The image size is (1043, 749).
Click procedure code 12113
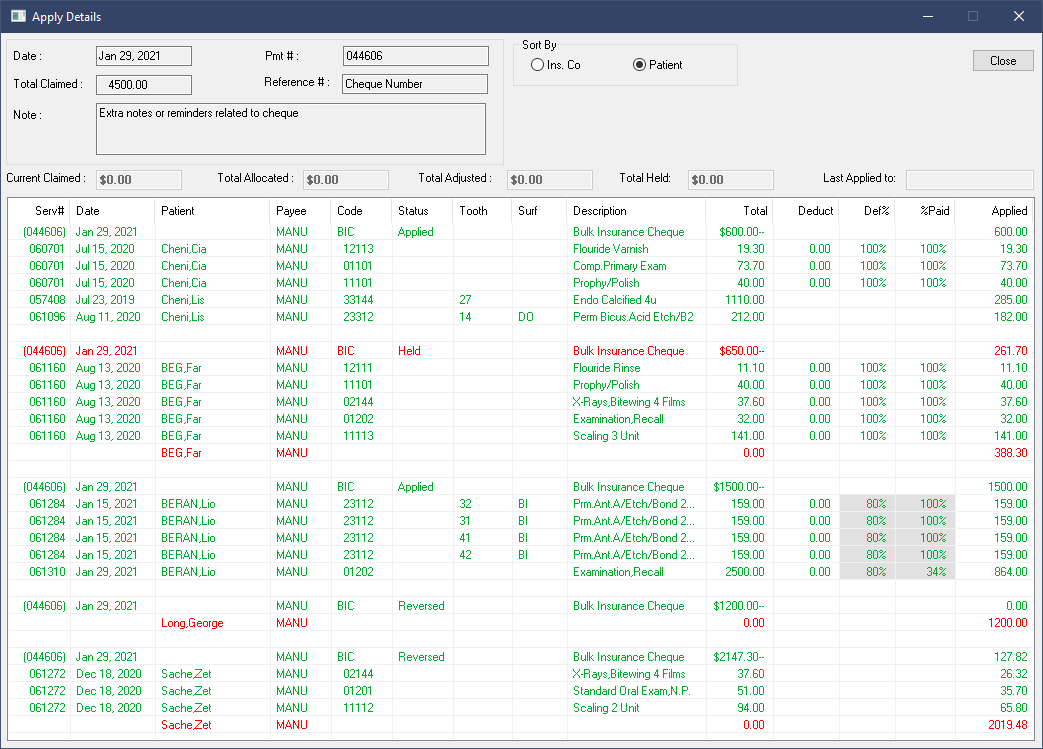tap(359, 249)
